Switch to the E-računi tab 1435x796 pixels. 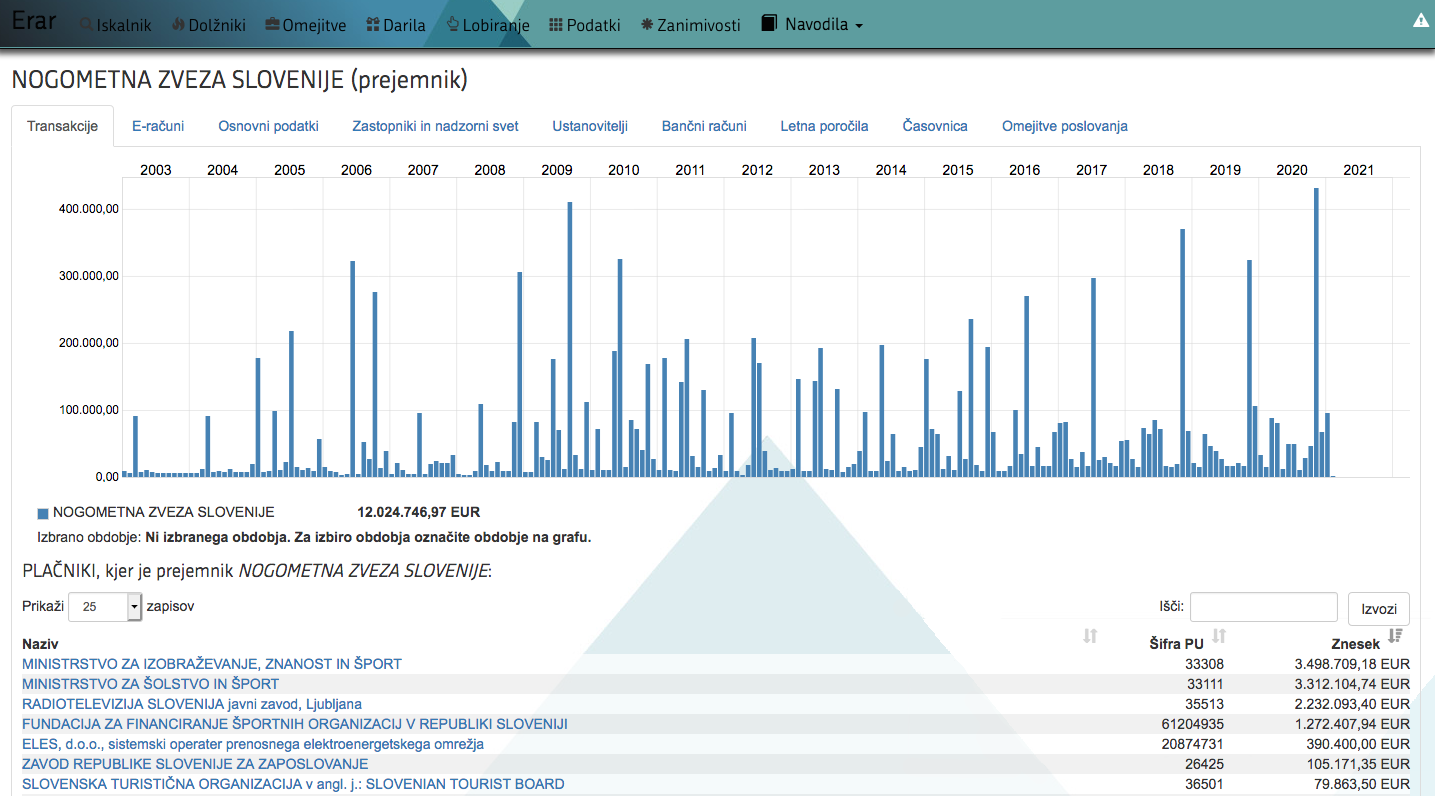coord(158,126)
